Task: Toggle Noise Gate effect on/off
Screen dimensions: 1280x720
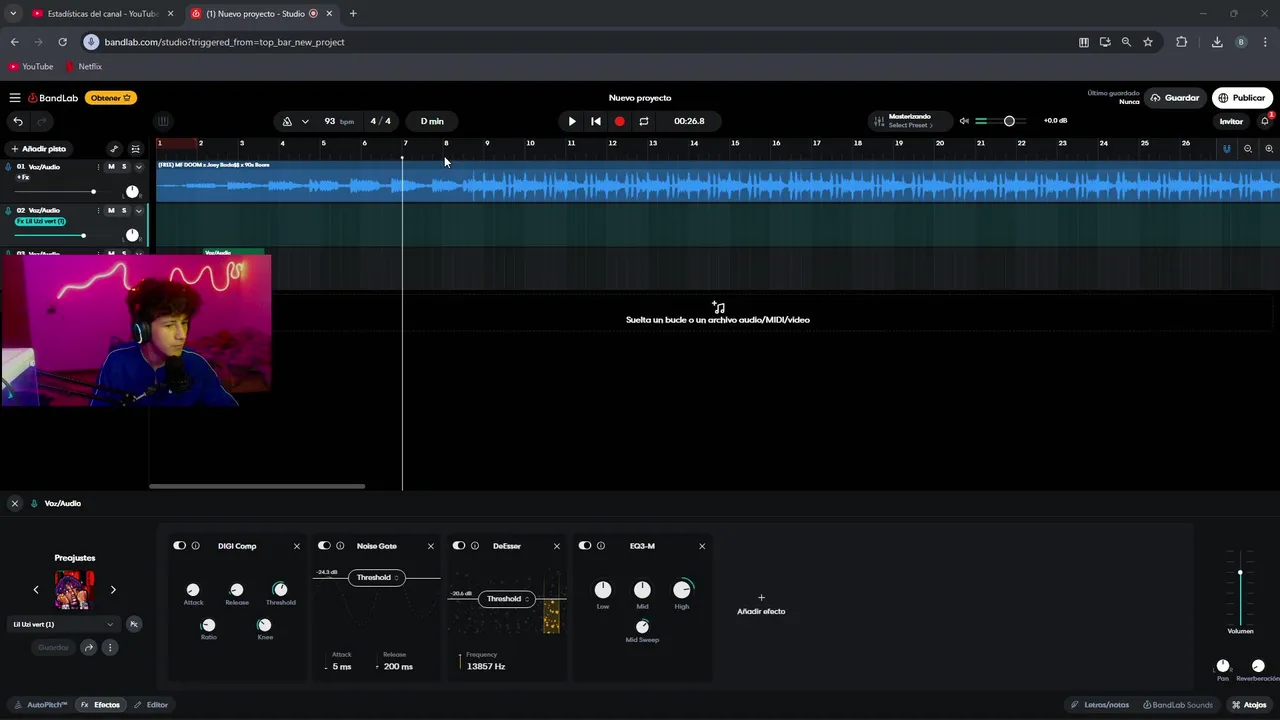Action: [x=324, y=546]
